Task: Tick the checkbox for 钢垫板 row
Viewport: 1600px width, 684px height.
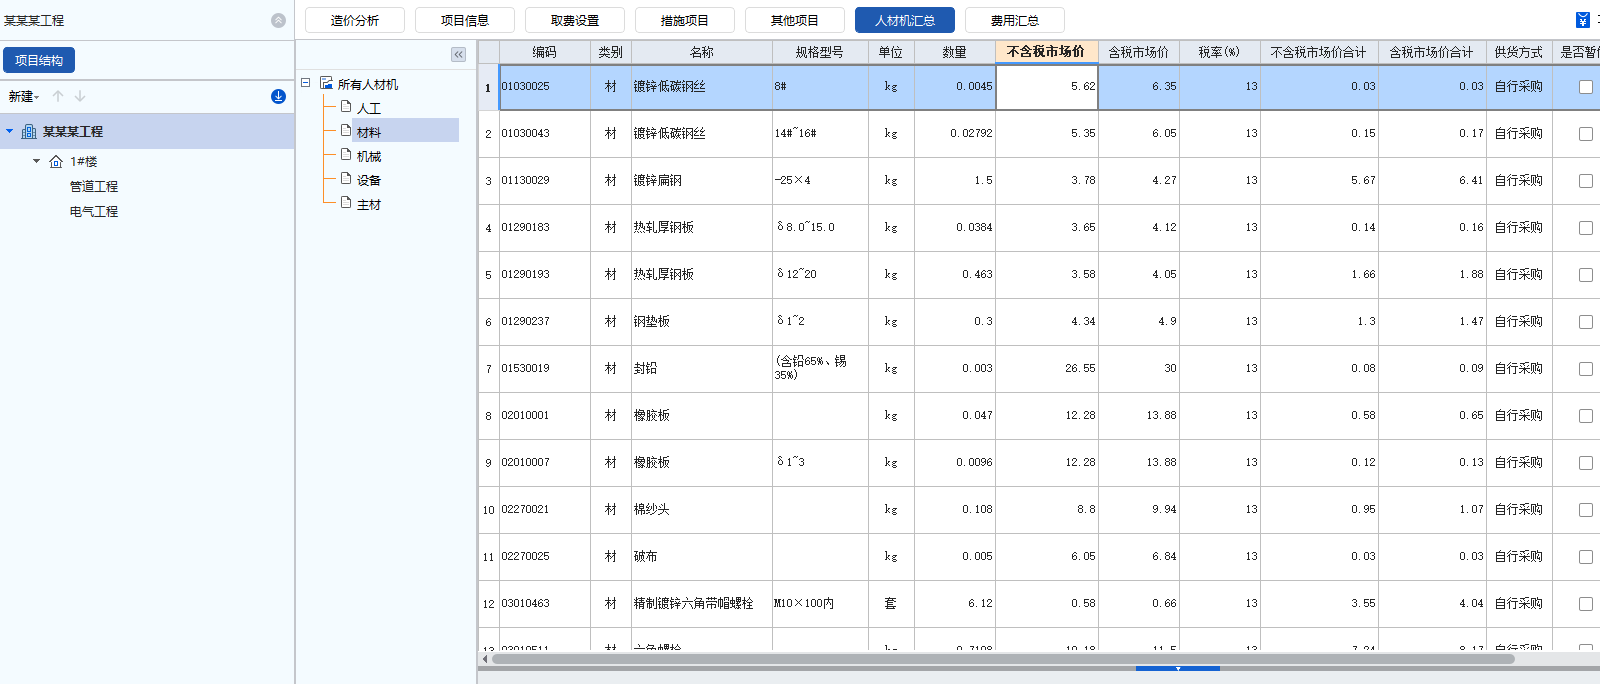Action: click(x=1586, y=322)
